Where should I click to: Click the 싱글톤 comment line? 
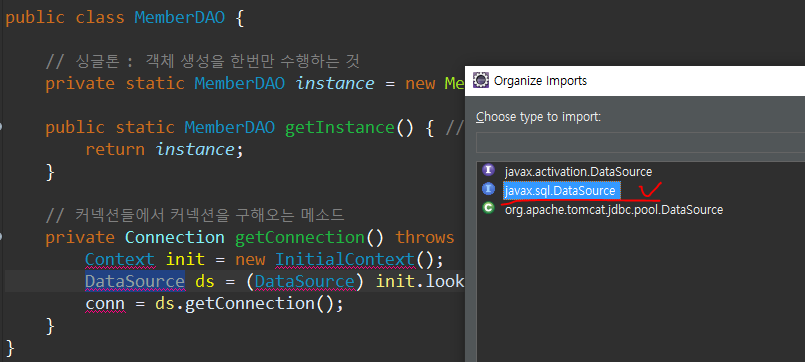(202, 62)
